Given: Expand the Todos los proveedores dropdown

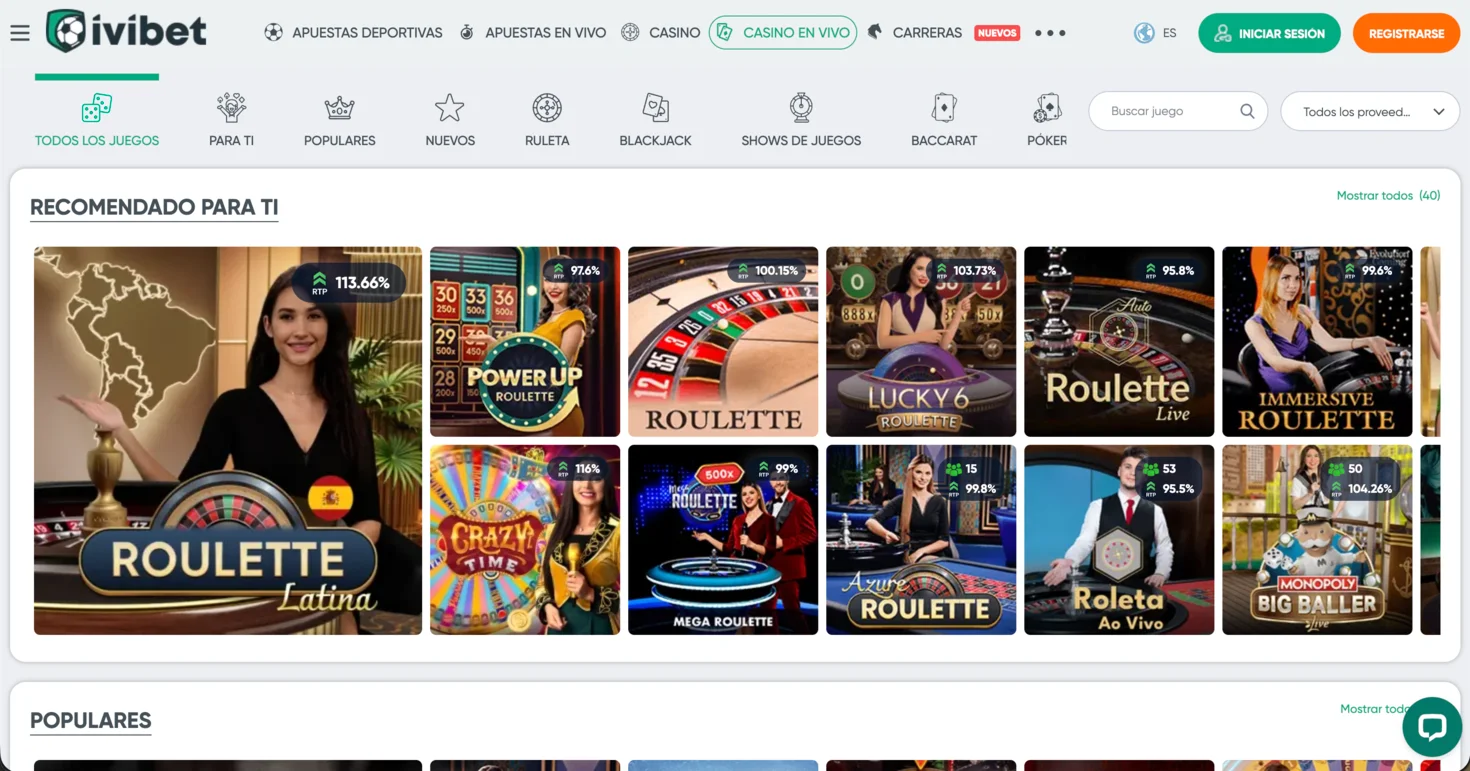Looking at the screenshot, I should point(1370,112).
